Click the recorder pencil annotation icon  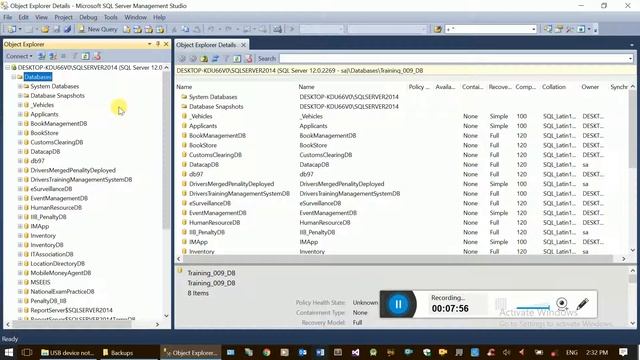583,304
